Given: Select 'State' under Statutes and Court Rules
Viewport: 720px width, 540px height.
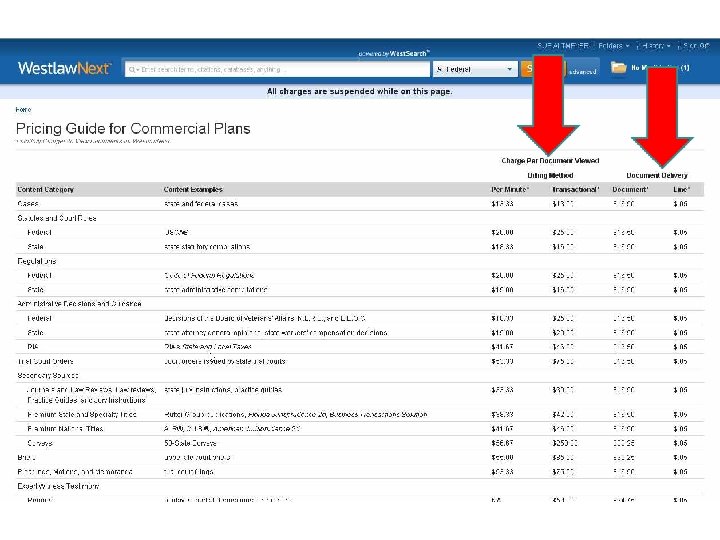Looking at the screenshot, I should tap(35, 247).
